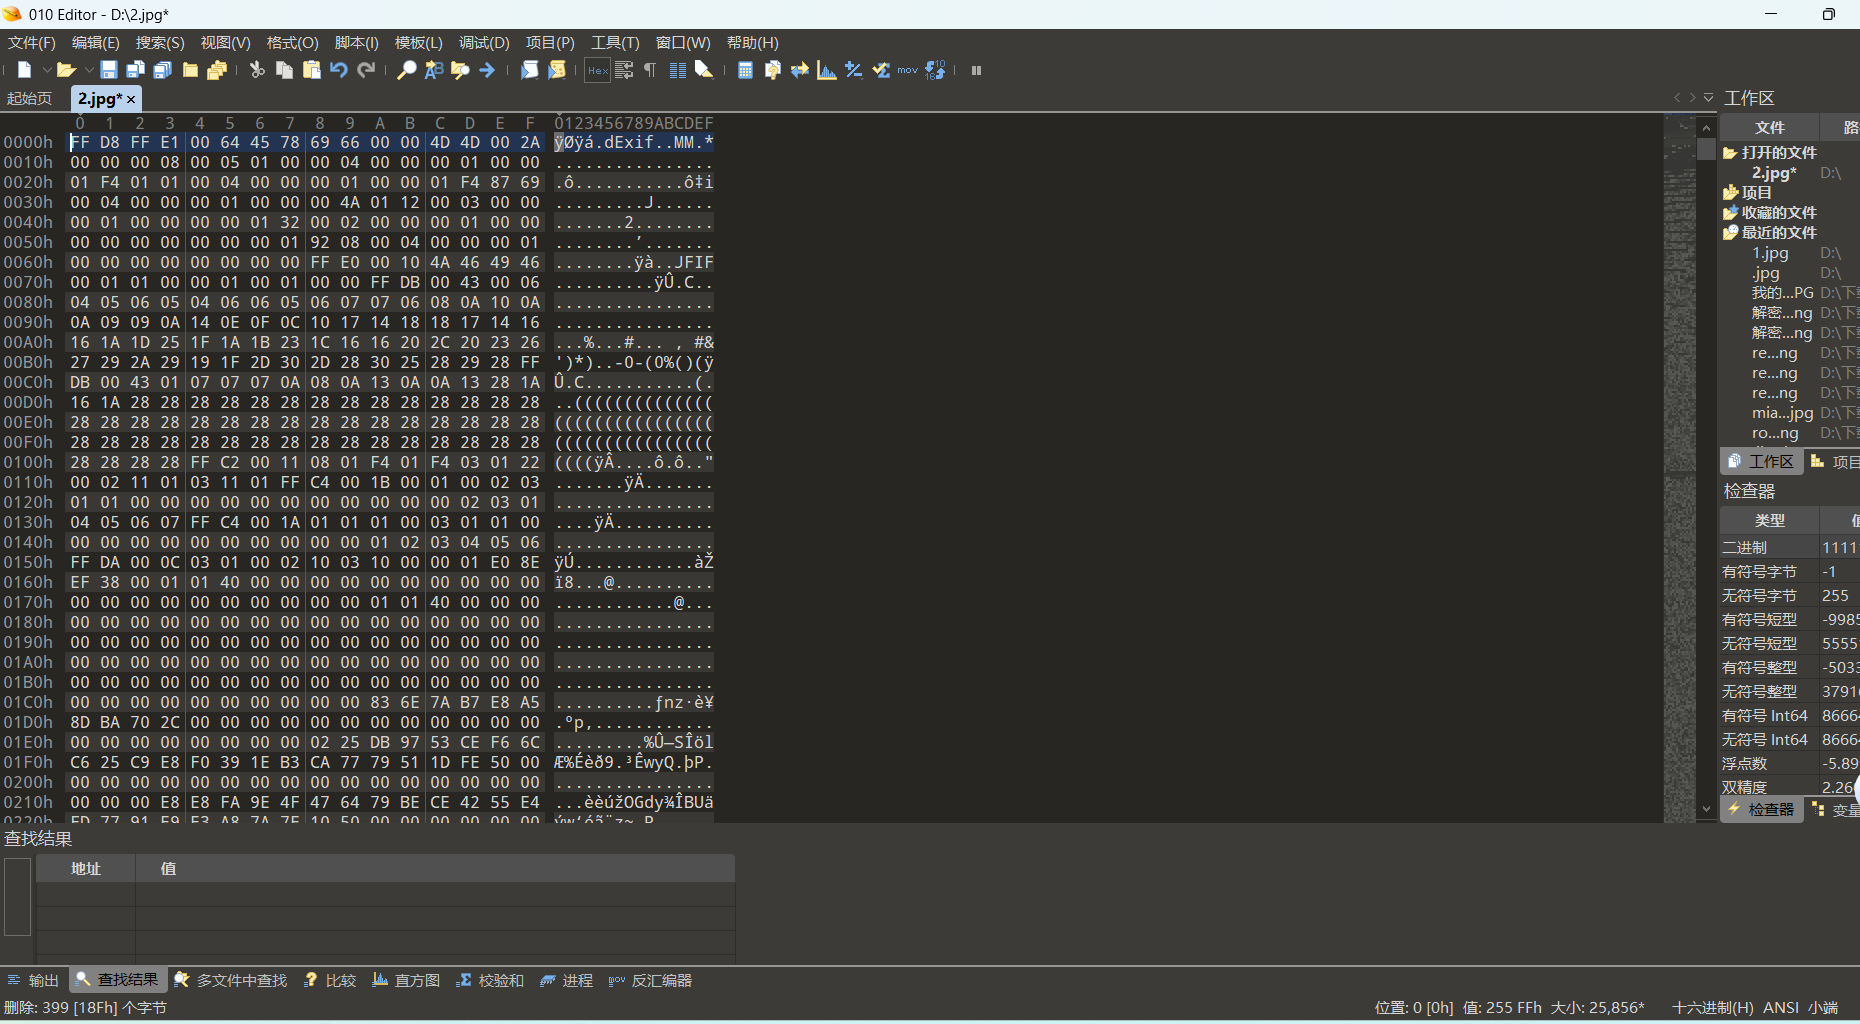Open the calculator tool icon
This screenshot has width=1860, height=1024.
[x=745, y=70]
